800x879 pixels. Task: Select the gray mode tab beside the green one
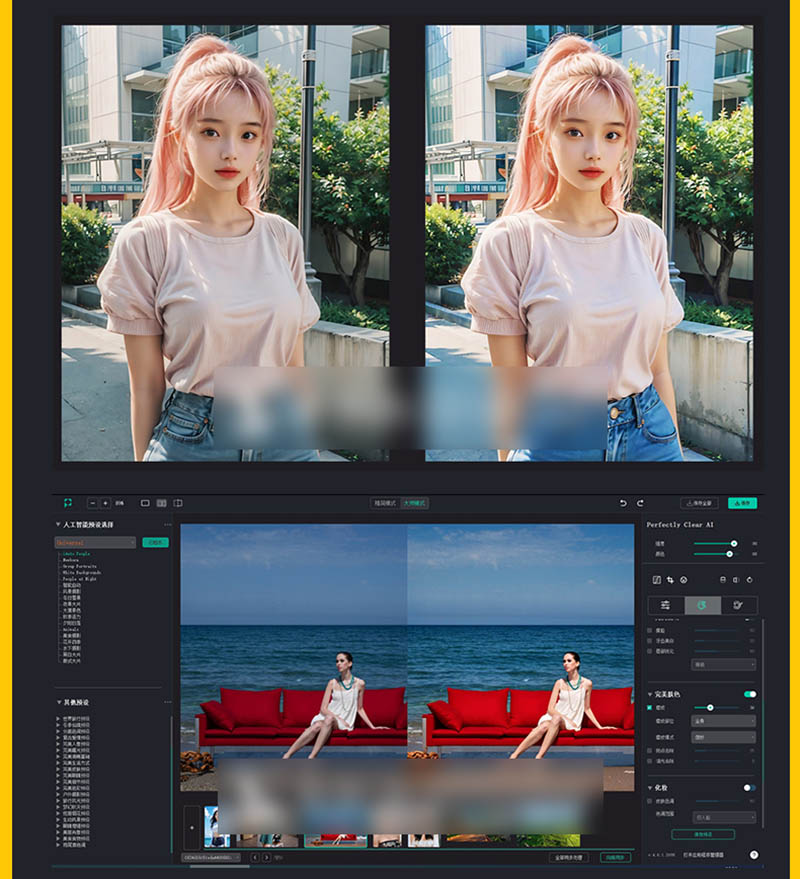tap(385, 503)
